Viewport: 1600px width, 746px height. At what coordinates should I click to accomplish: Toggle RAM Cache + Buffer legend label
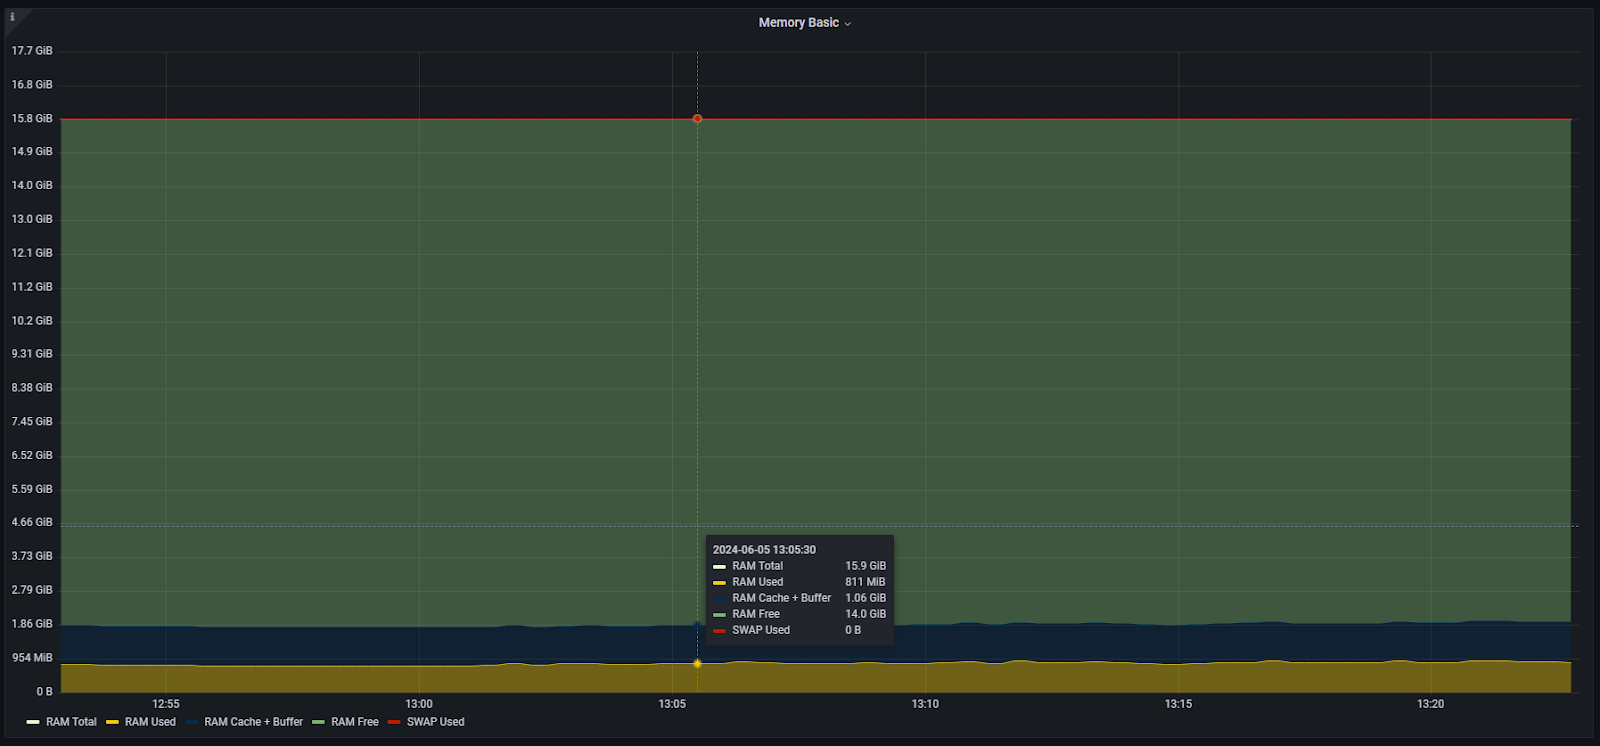(253, 722)
